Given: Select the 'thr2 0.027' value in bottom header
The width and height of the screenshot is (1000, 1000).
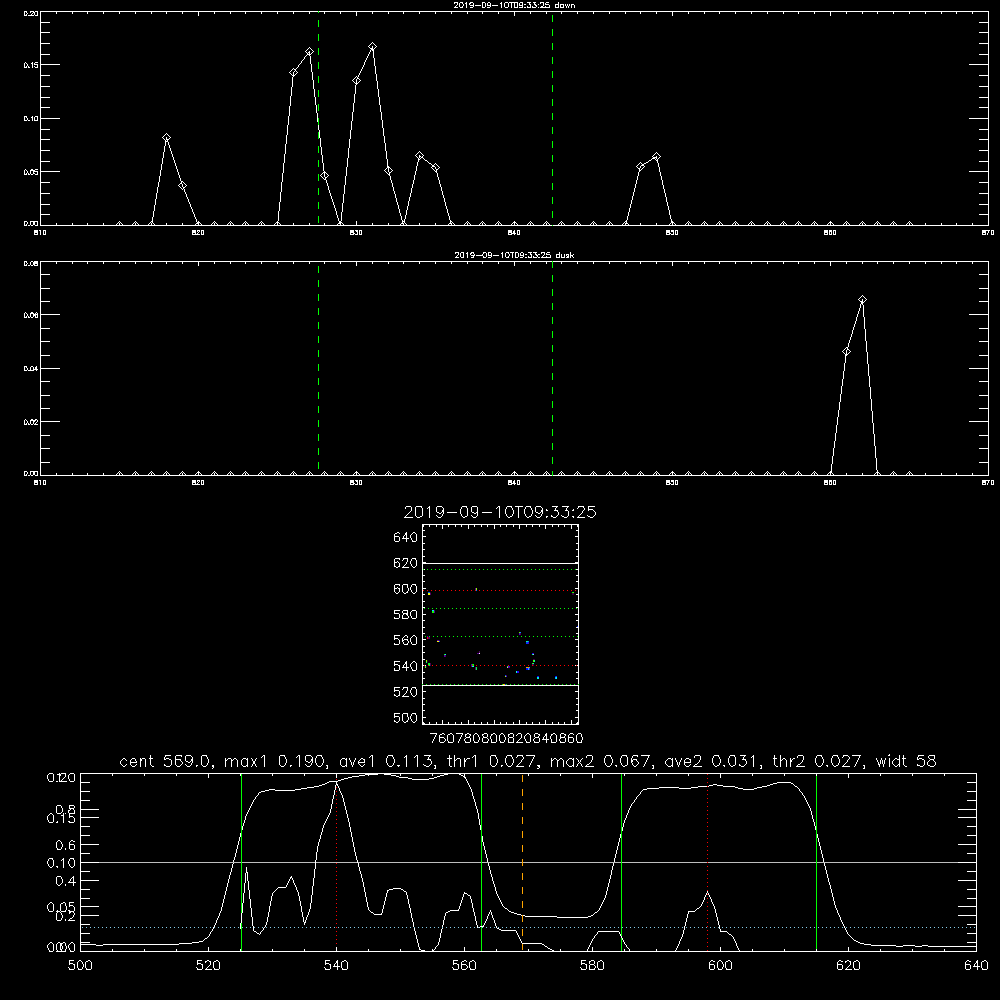Looking at the screenshot, I should [818, 761].
